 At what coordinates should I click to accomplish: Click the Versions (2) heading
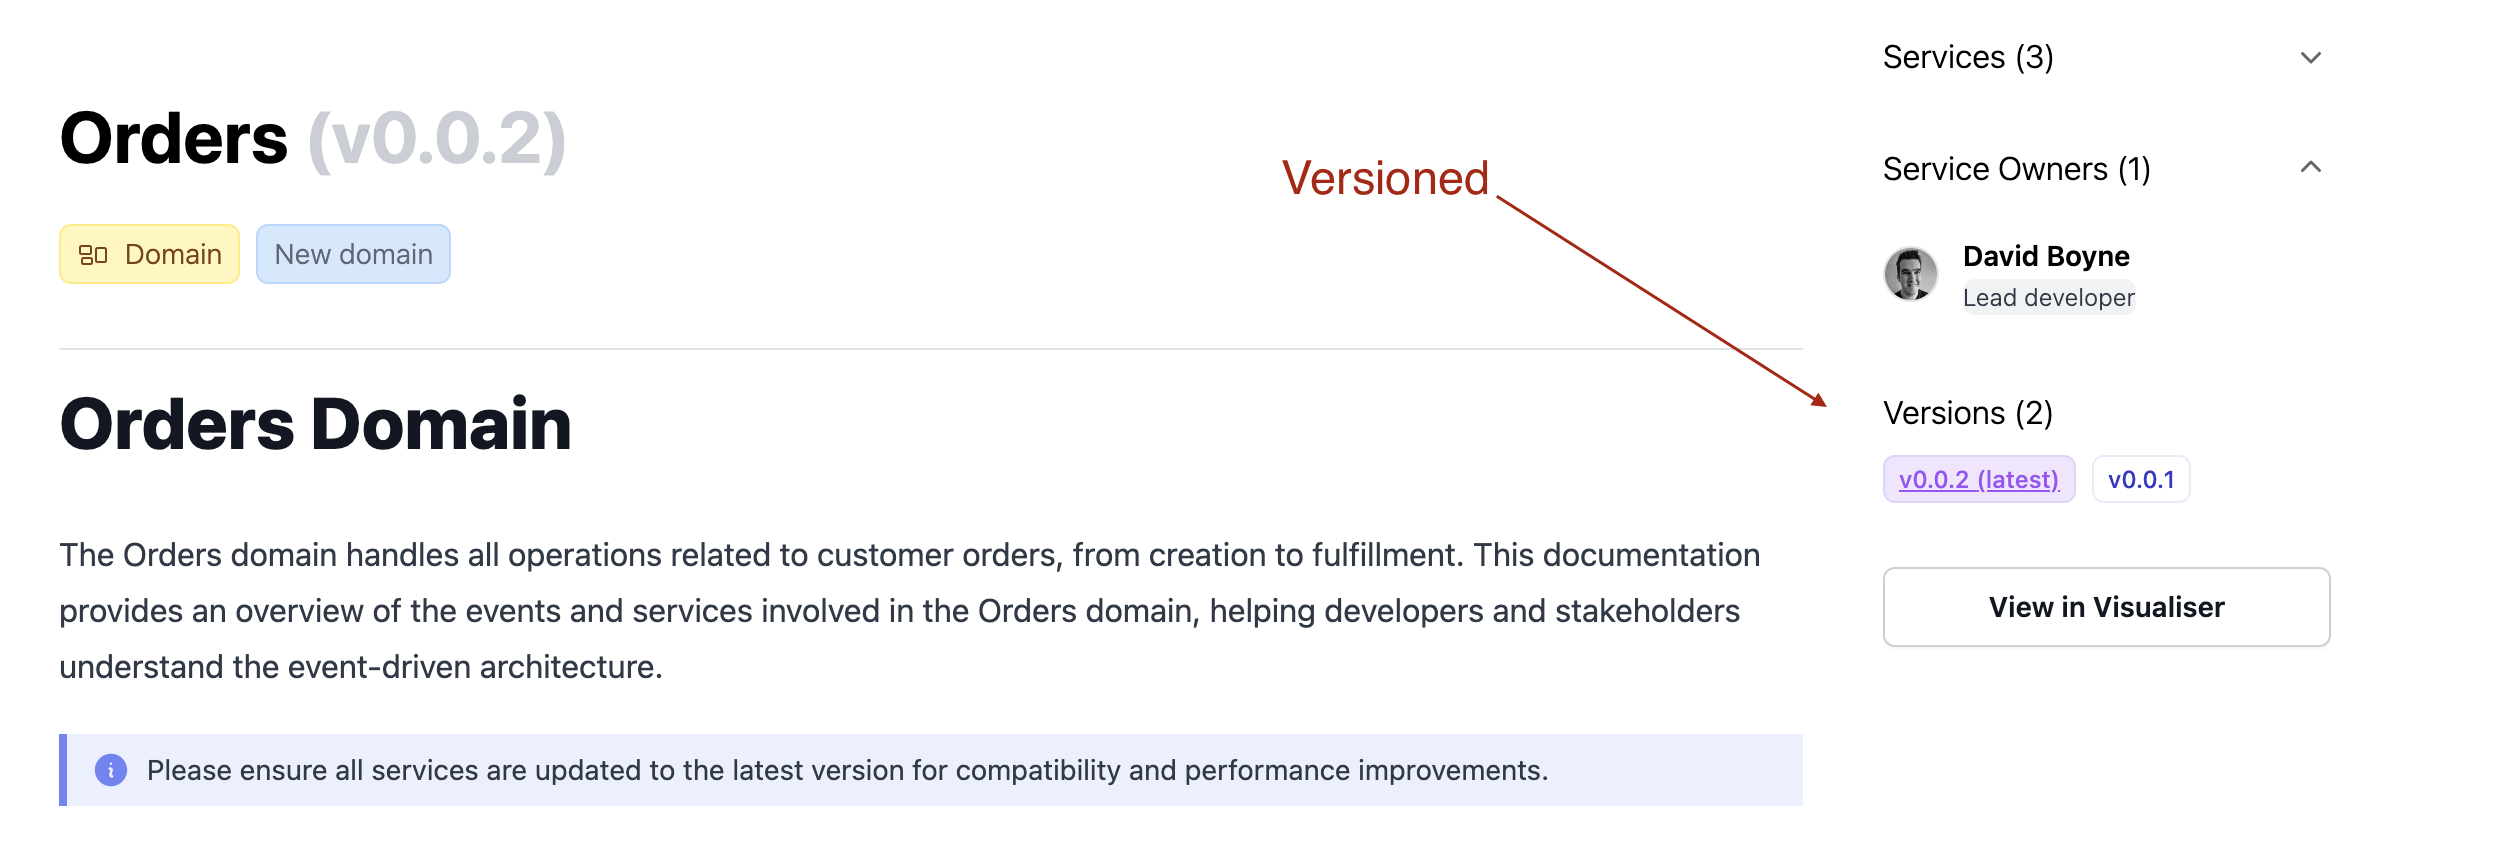coord(1967,413)
